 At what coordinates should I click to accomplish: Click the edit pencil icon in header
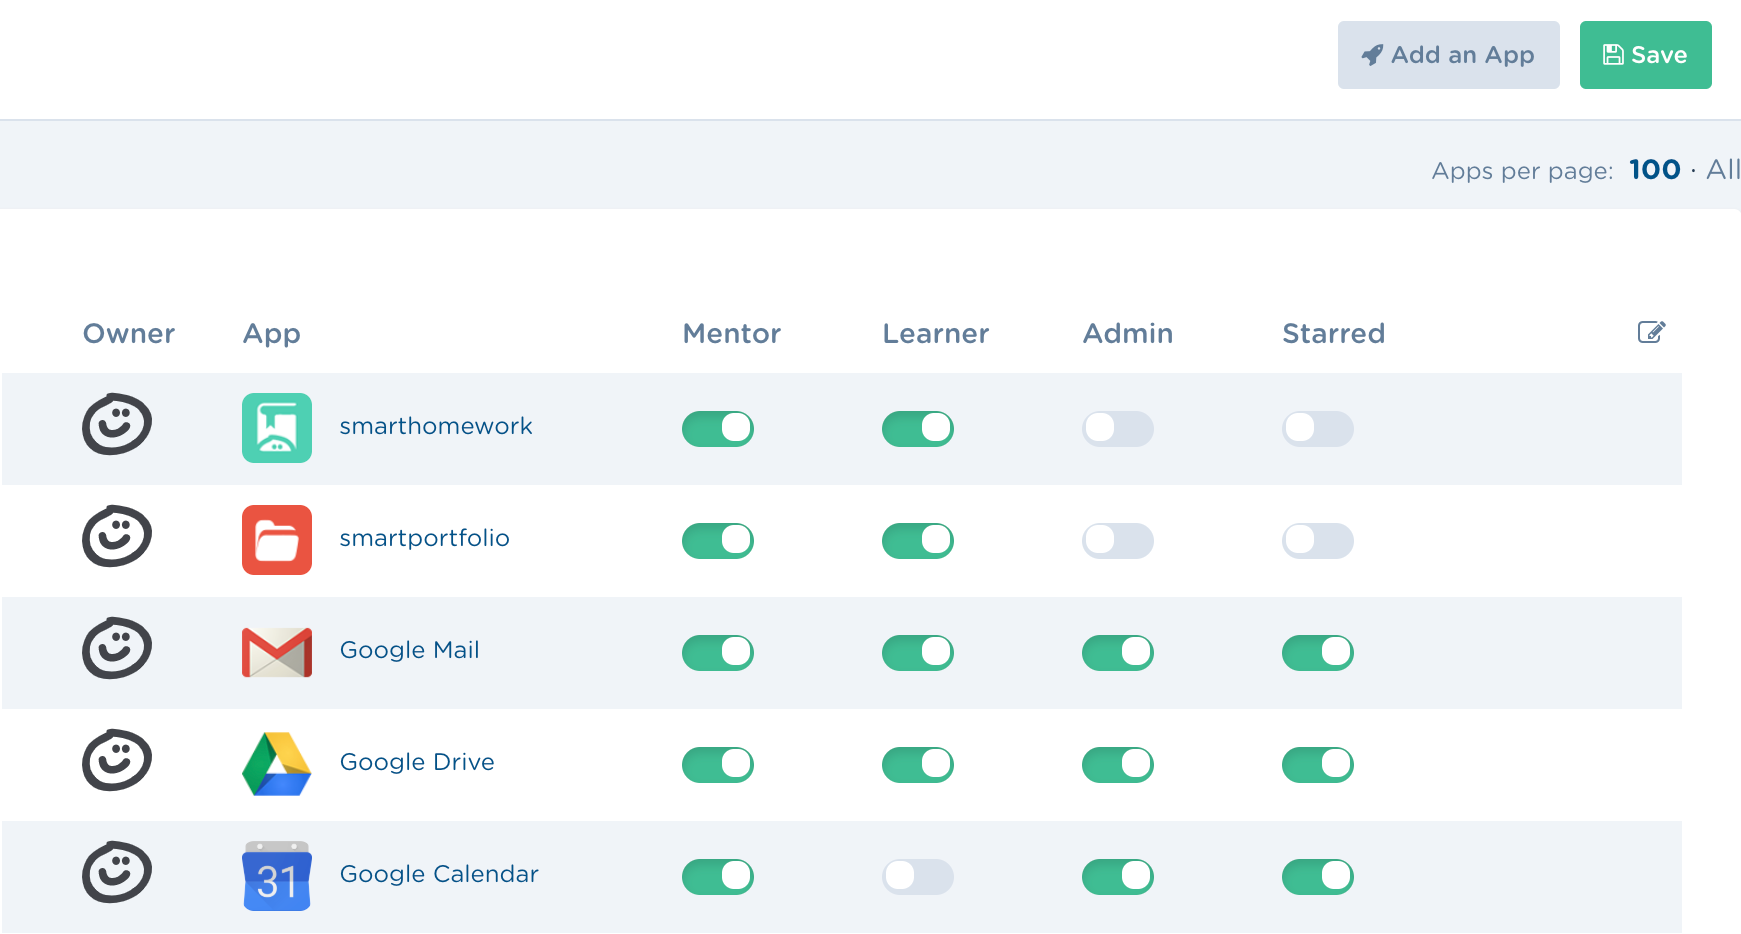coord(1651,332)
